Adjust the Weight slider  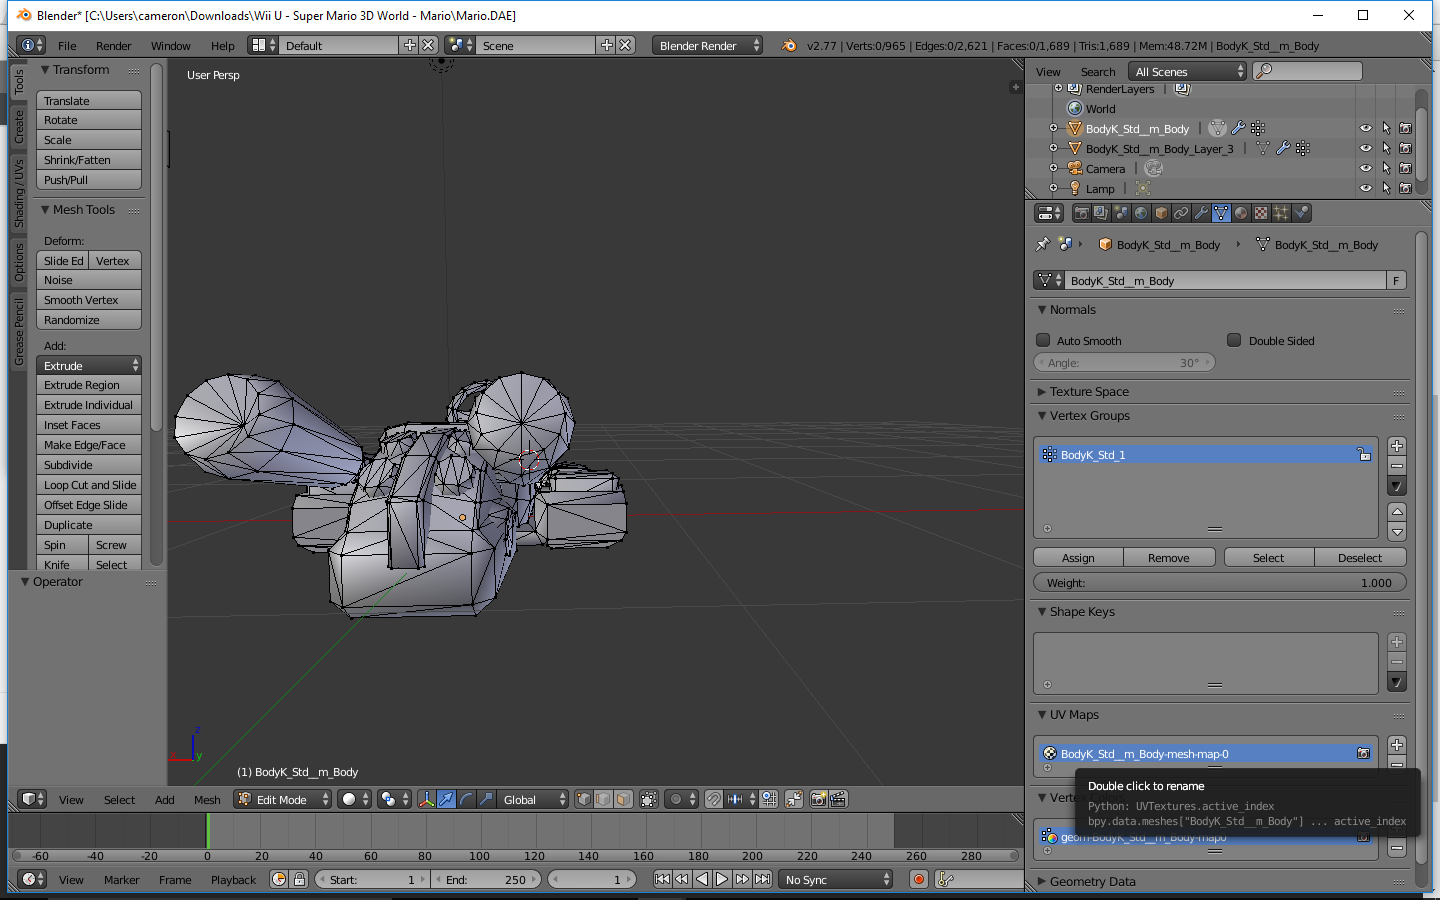pyautogui.click(x=1219, y=582)
